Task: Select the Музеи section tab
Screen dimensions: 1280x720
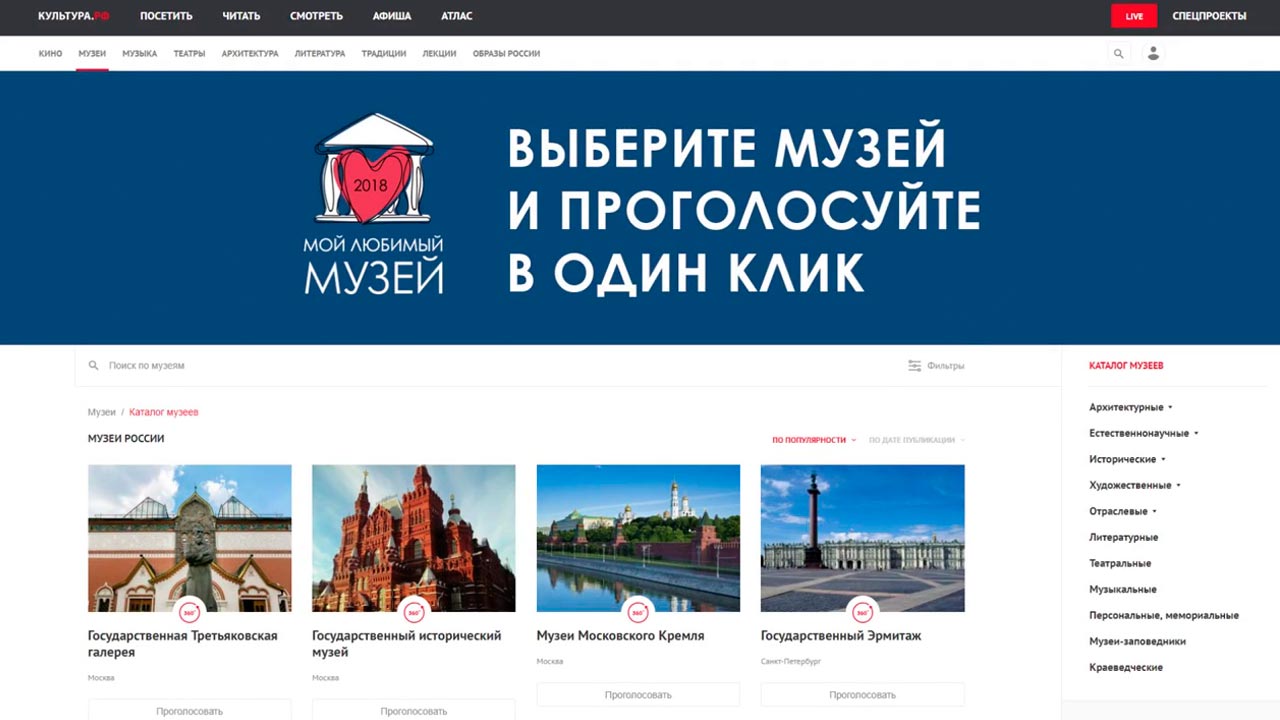Action: tap(92, 54)
